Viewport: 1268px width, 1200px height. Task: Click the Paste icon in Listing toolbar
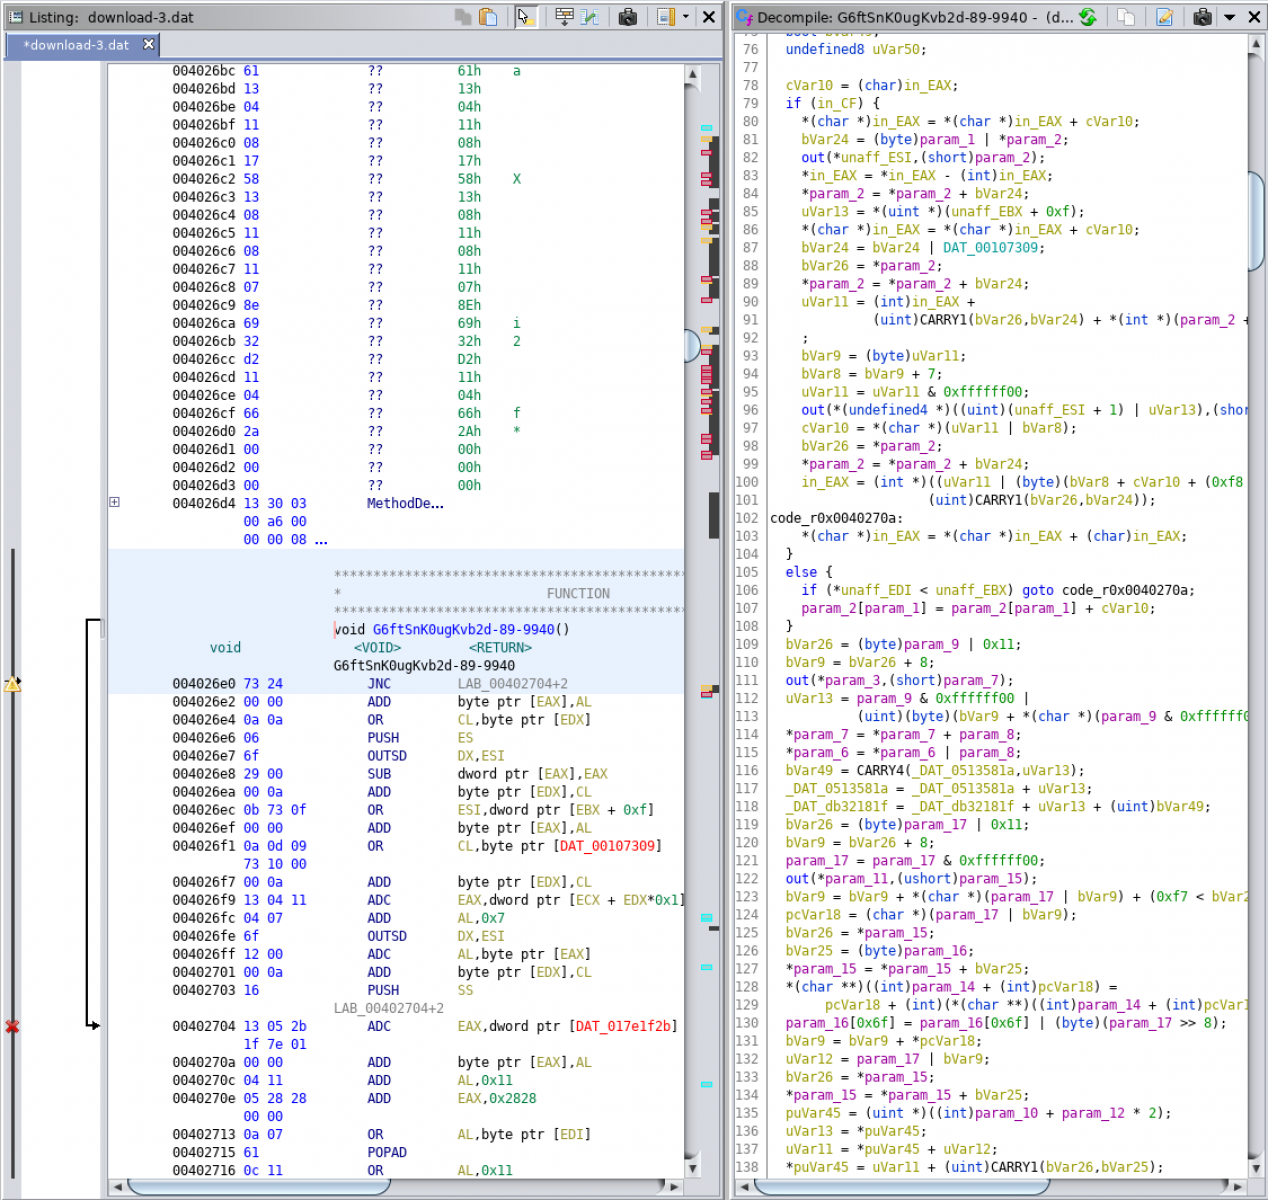(x=488, y=17)
